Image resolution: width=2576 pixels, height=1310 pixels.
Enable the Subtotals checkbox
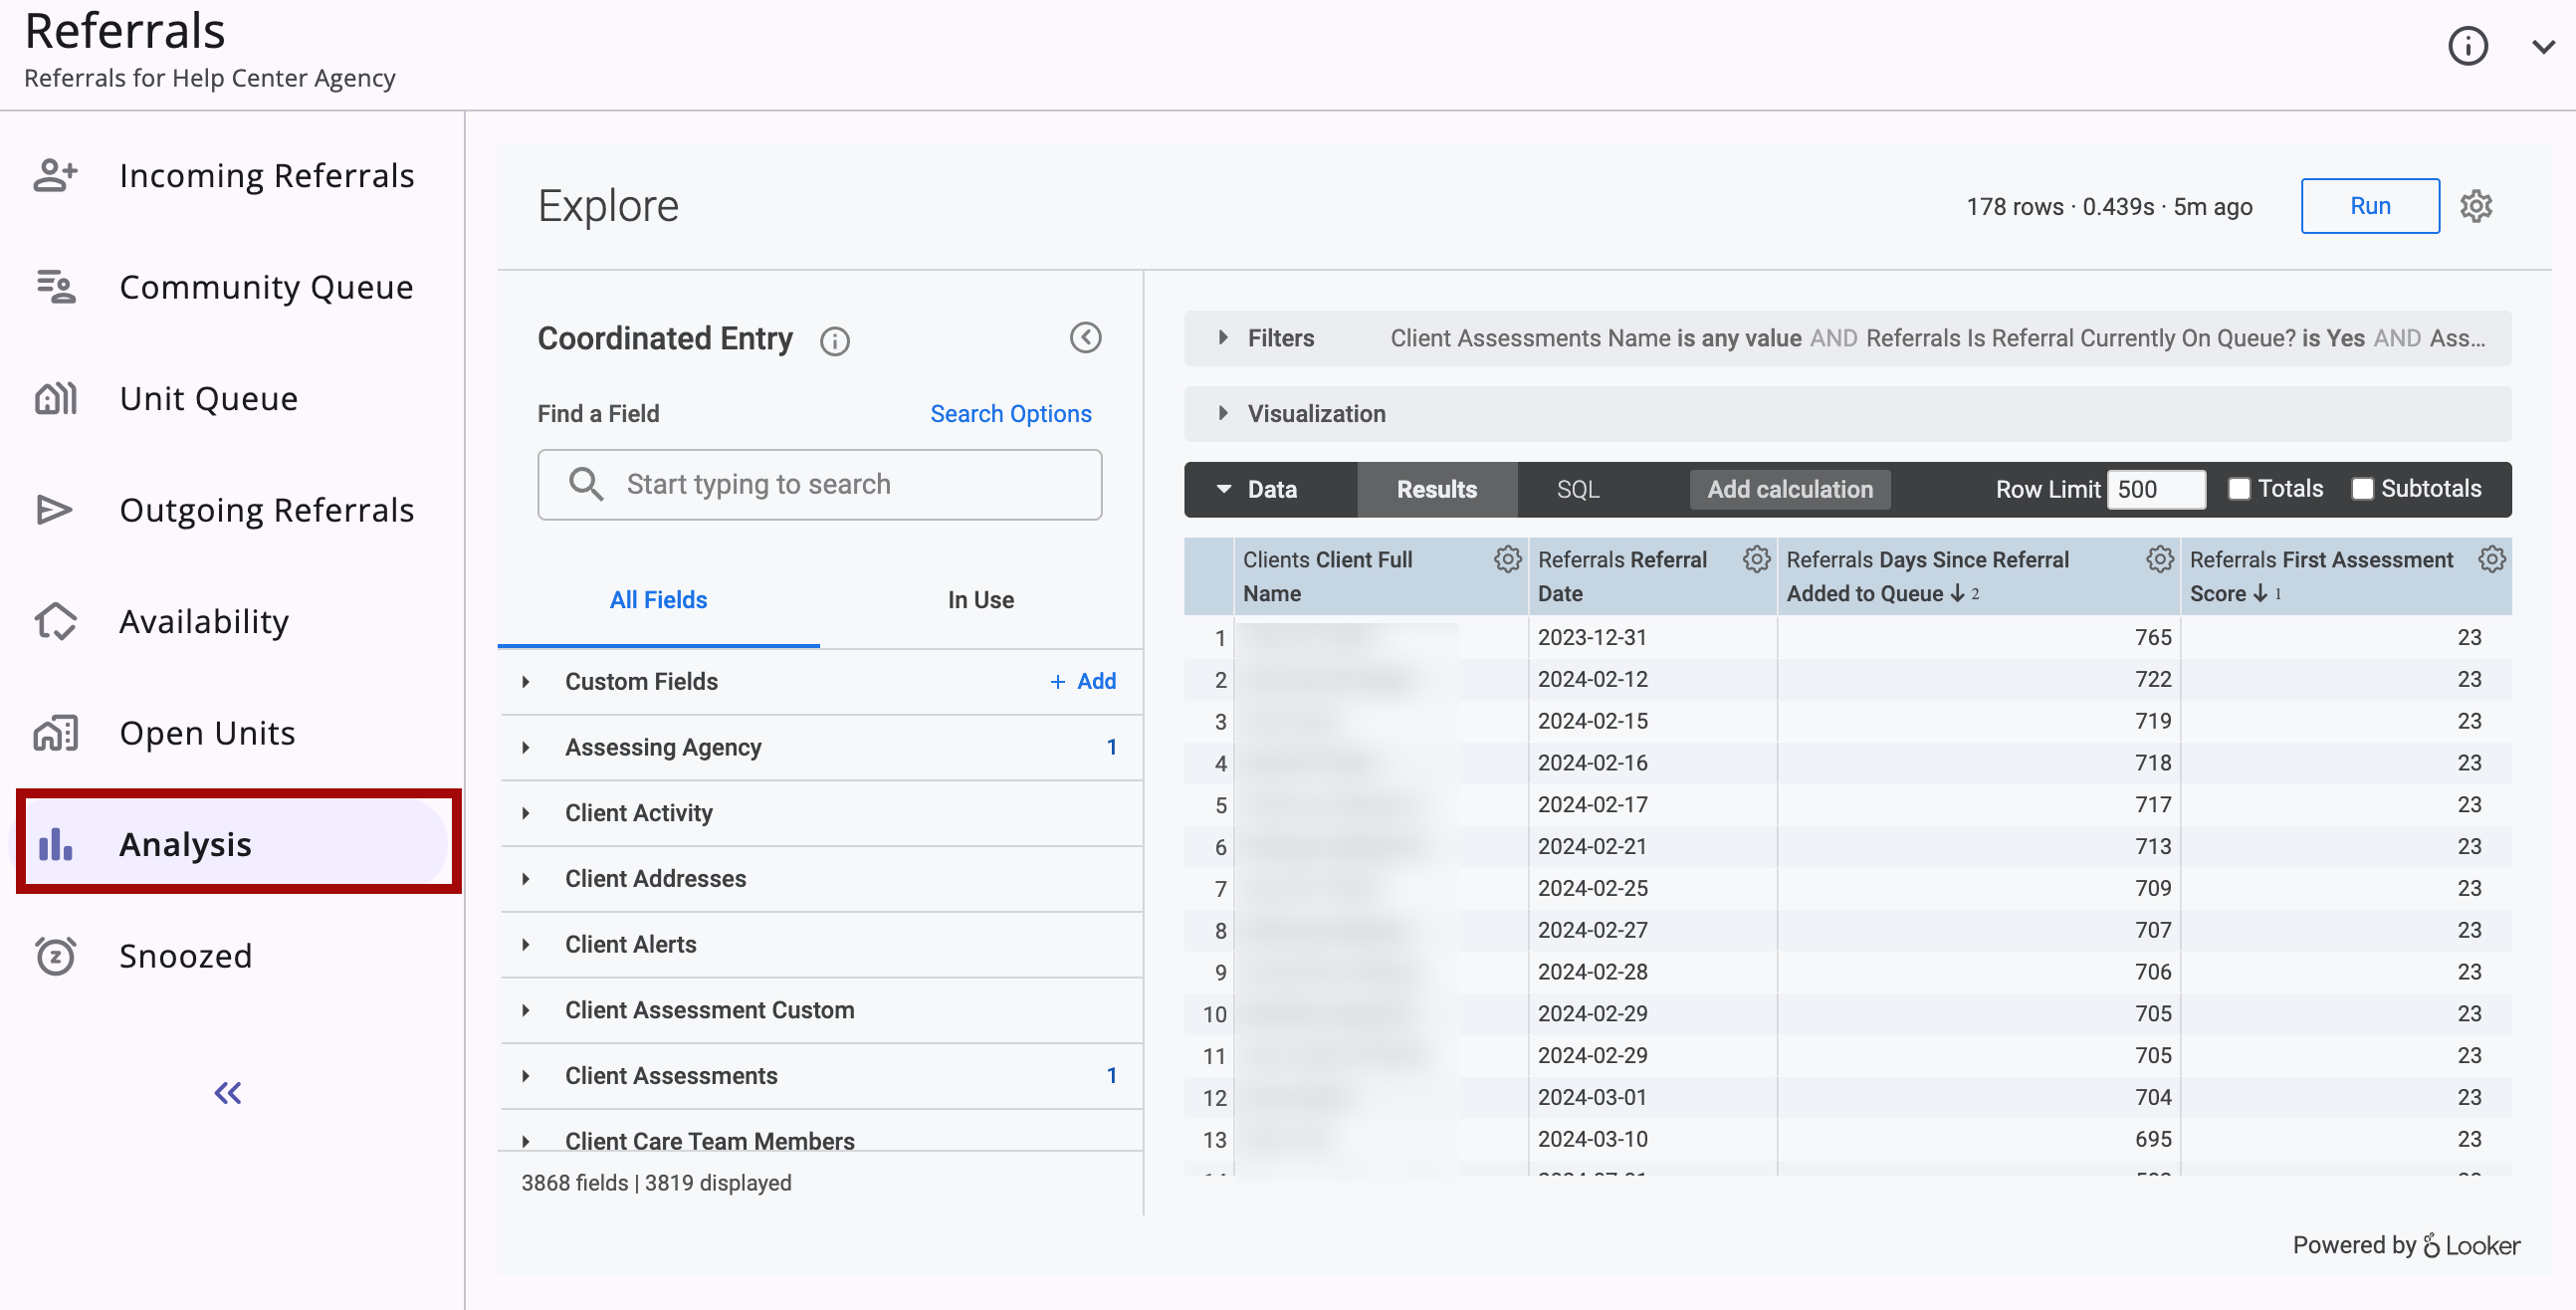tap(2362, 489)
